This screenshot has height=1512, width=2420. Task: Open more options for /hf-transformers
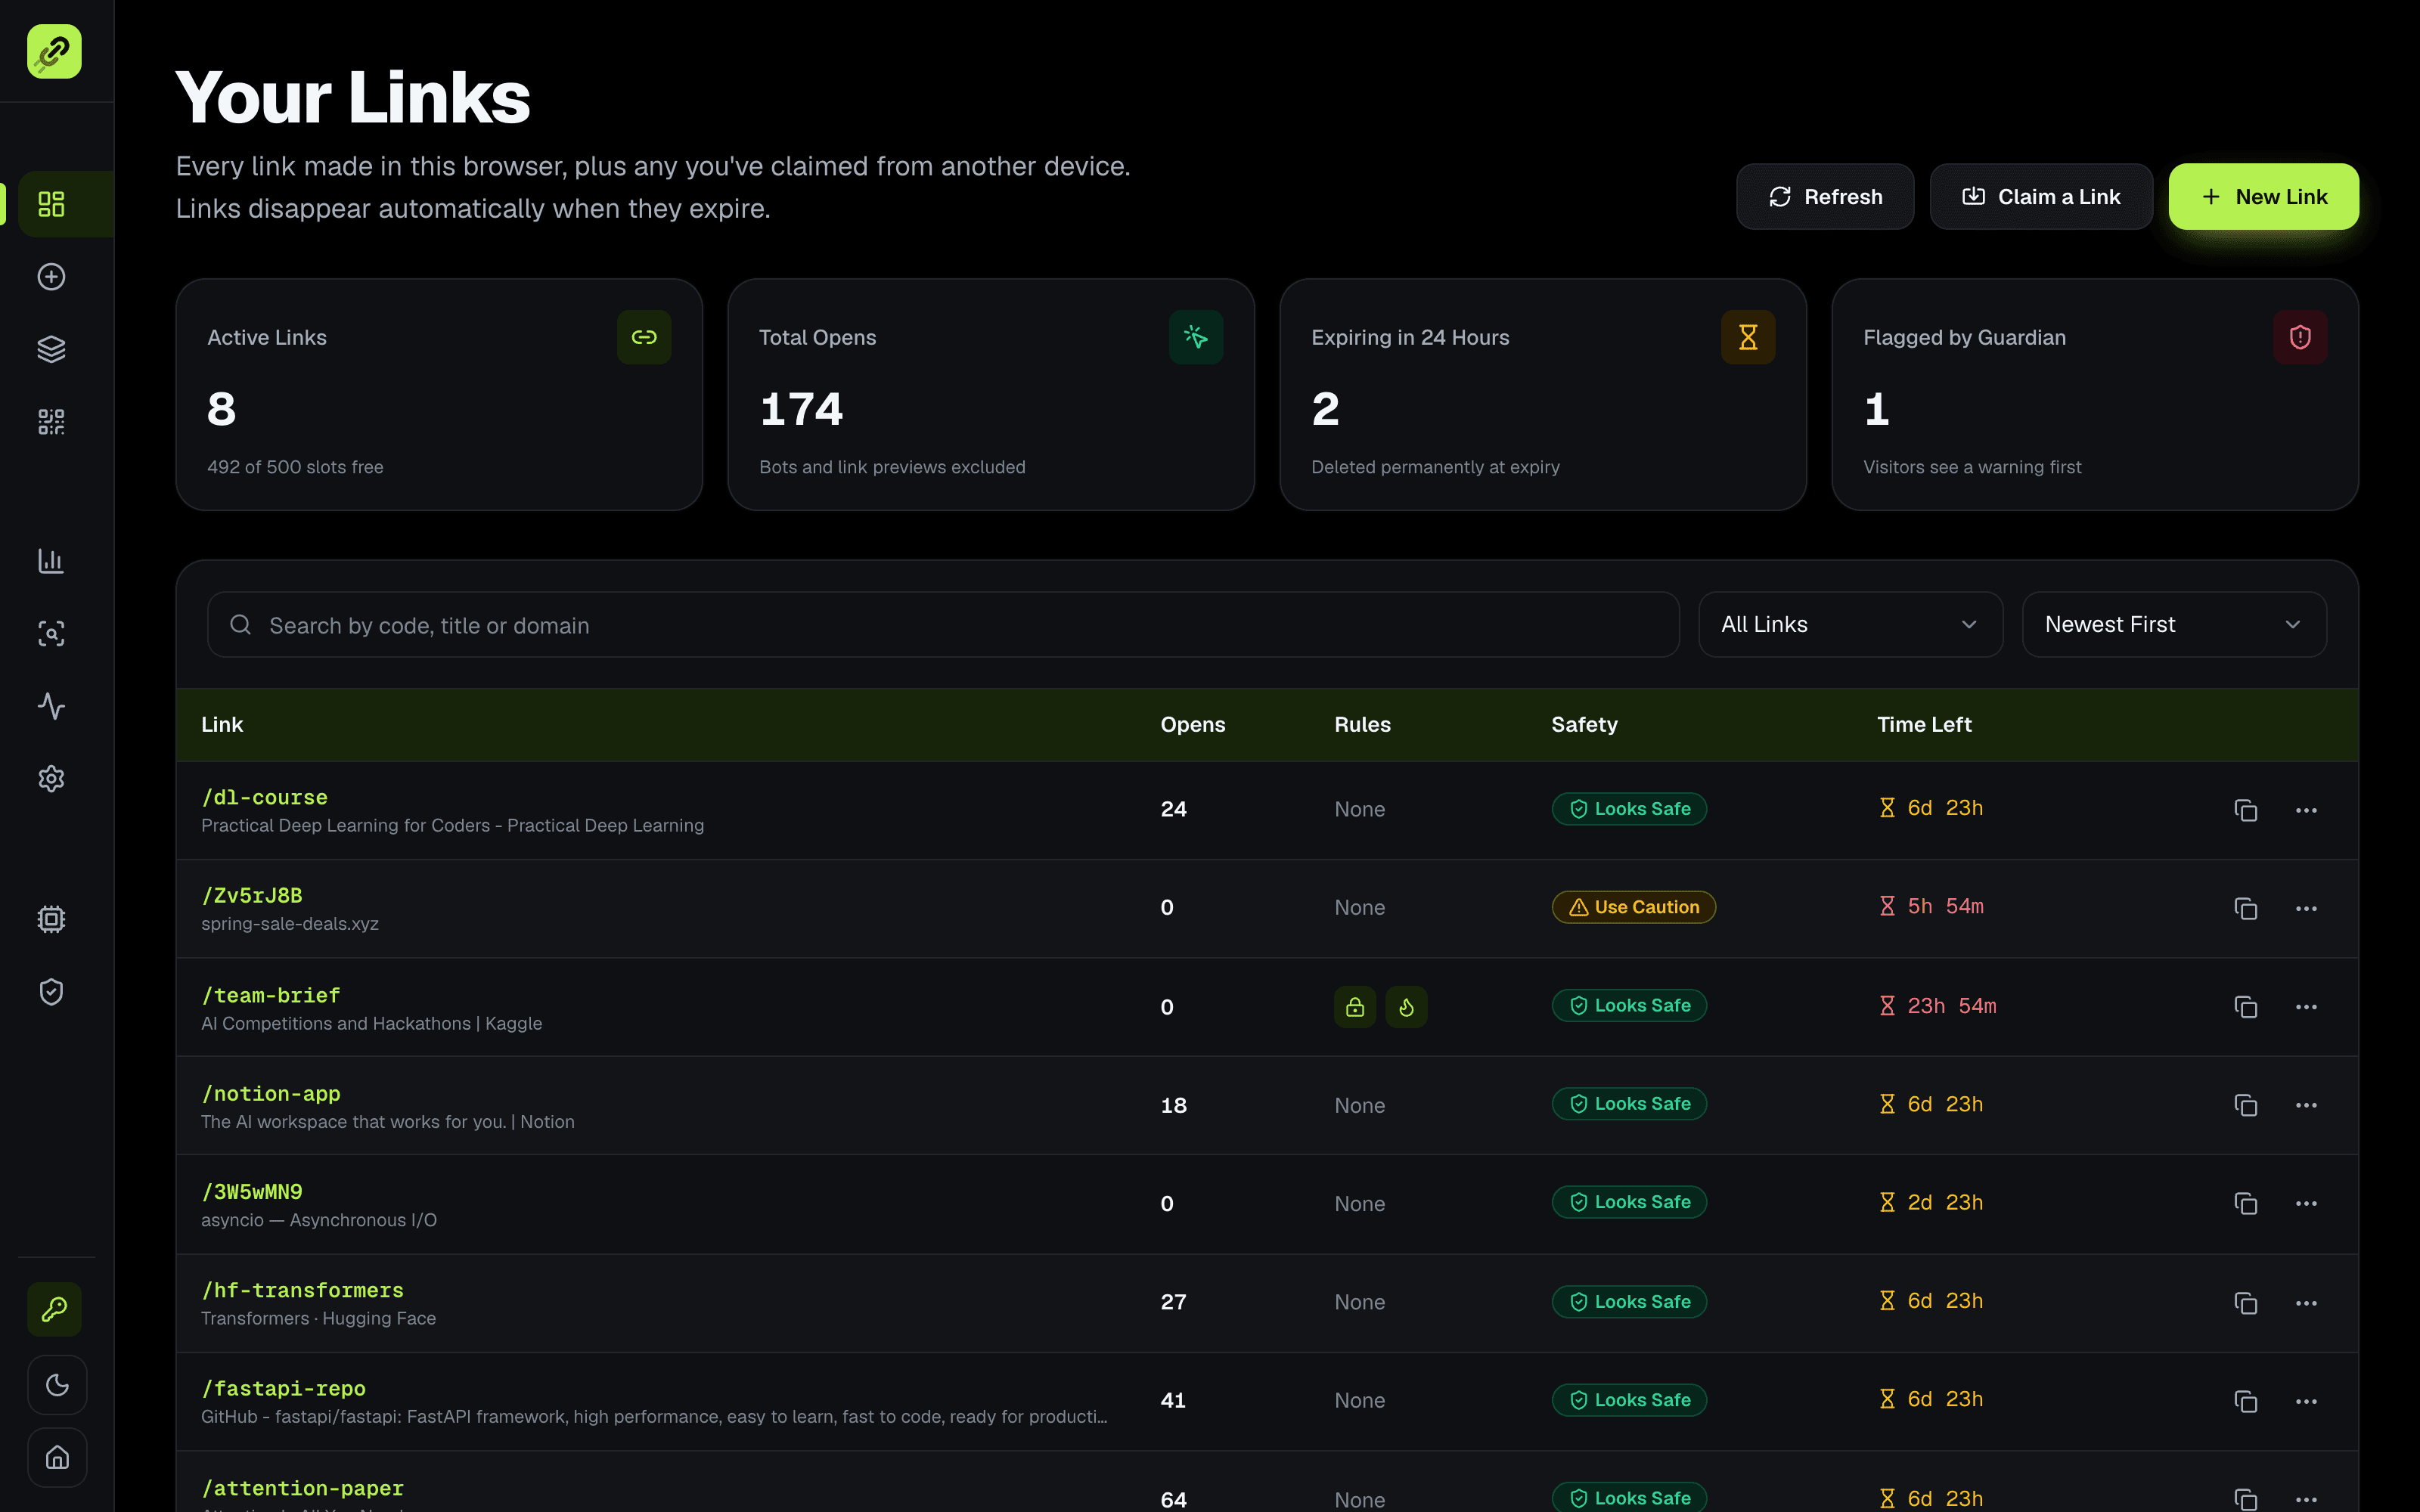[x=2306, y=1303]
